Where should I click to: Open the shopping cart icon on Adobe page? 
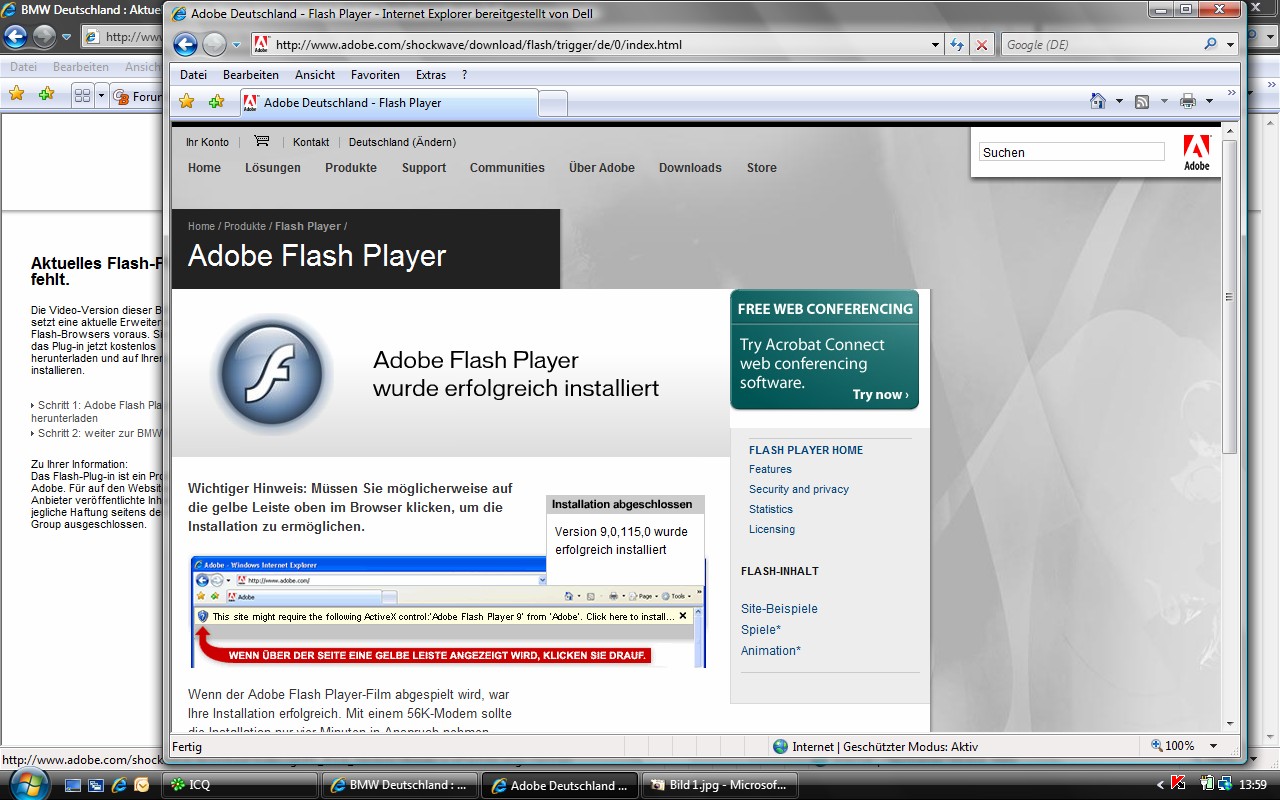coord(261,141)
